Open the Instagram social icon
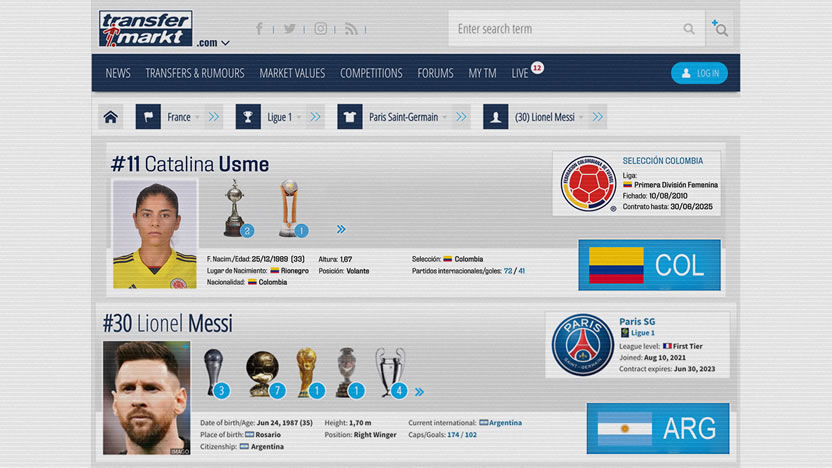This screenshot has width=832, height=468. (320, 29)
